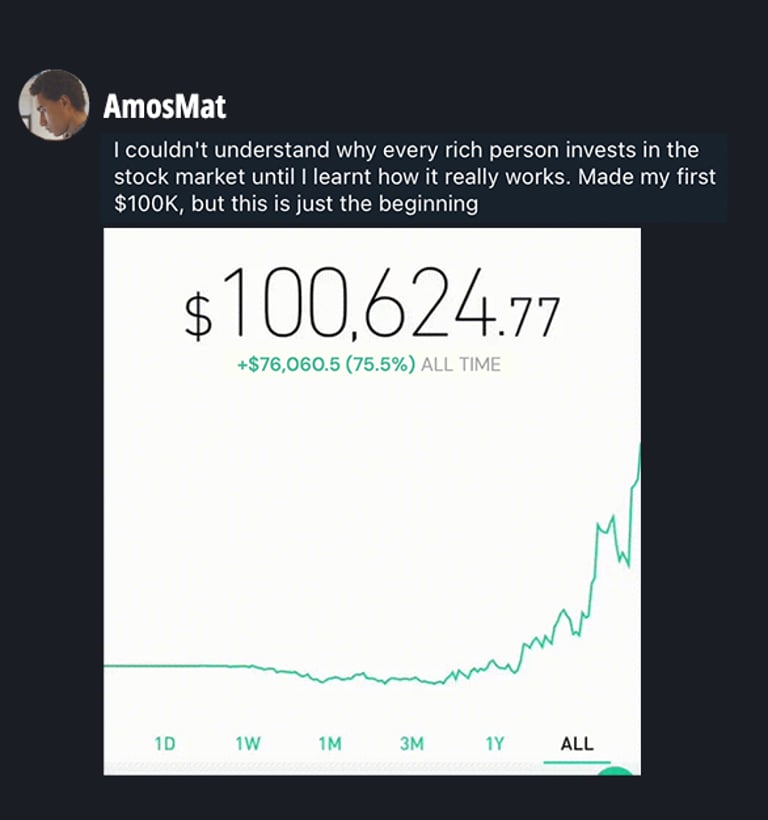Click the green underline beneath ALL
This screenshot has width=768, height=820.
coord(577,762)
